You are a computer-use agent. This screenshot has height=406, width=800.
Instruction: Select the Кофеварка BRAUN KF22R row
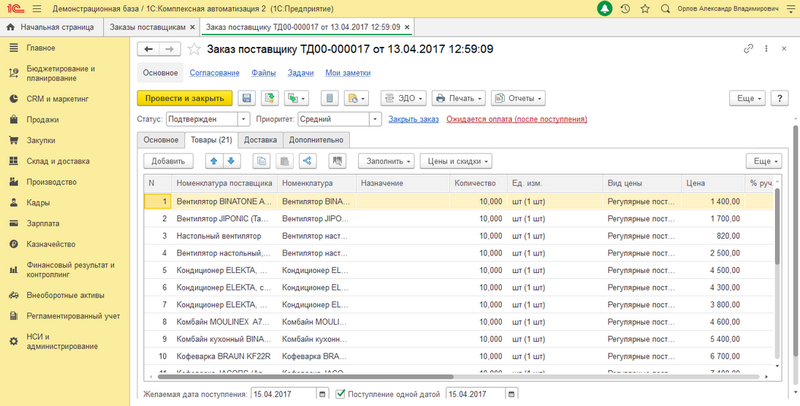click(x=300, y=356)
